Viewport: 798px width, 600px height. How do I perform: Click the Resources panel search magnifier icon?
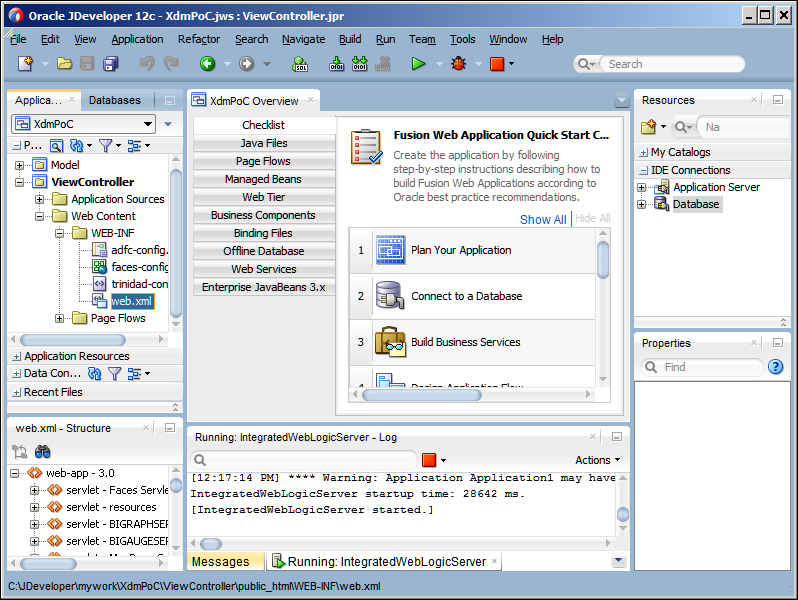tap(680, 127)
